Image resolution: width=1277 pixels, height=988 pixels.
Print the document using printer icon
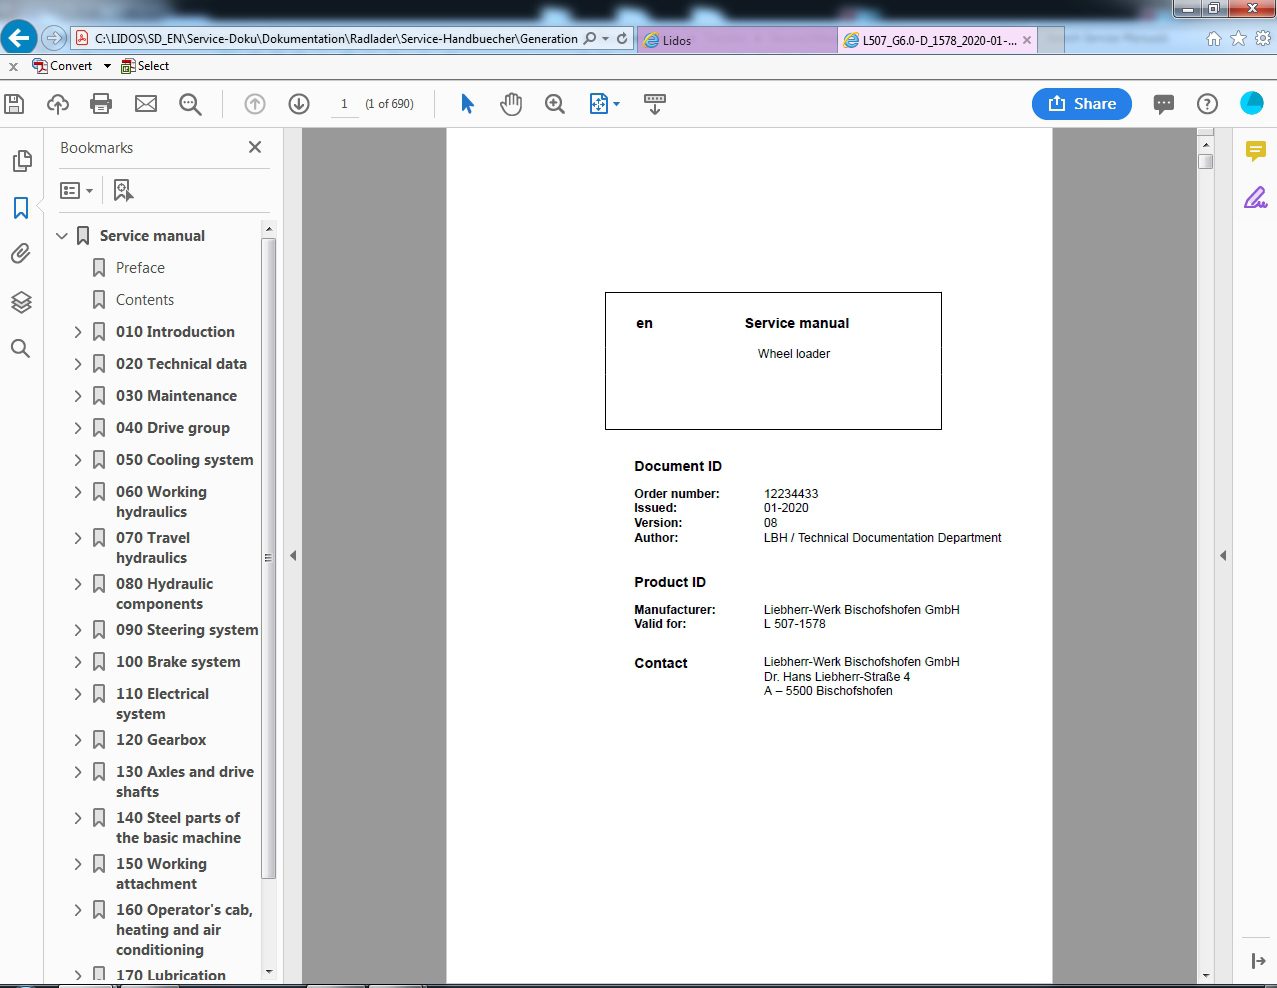click(x=101, y=104)
